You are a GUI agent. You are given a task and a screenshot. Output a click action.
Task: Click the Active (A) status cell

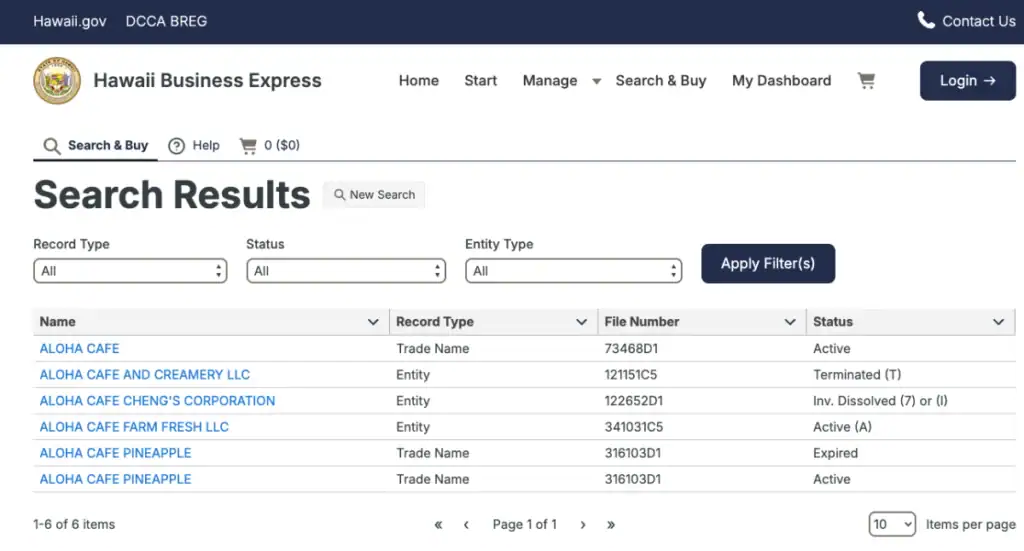[x=842, y=427]
